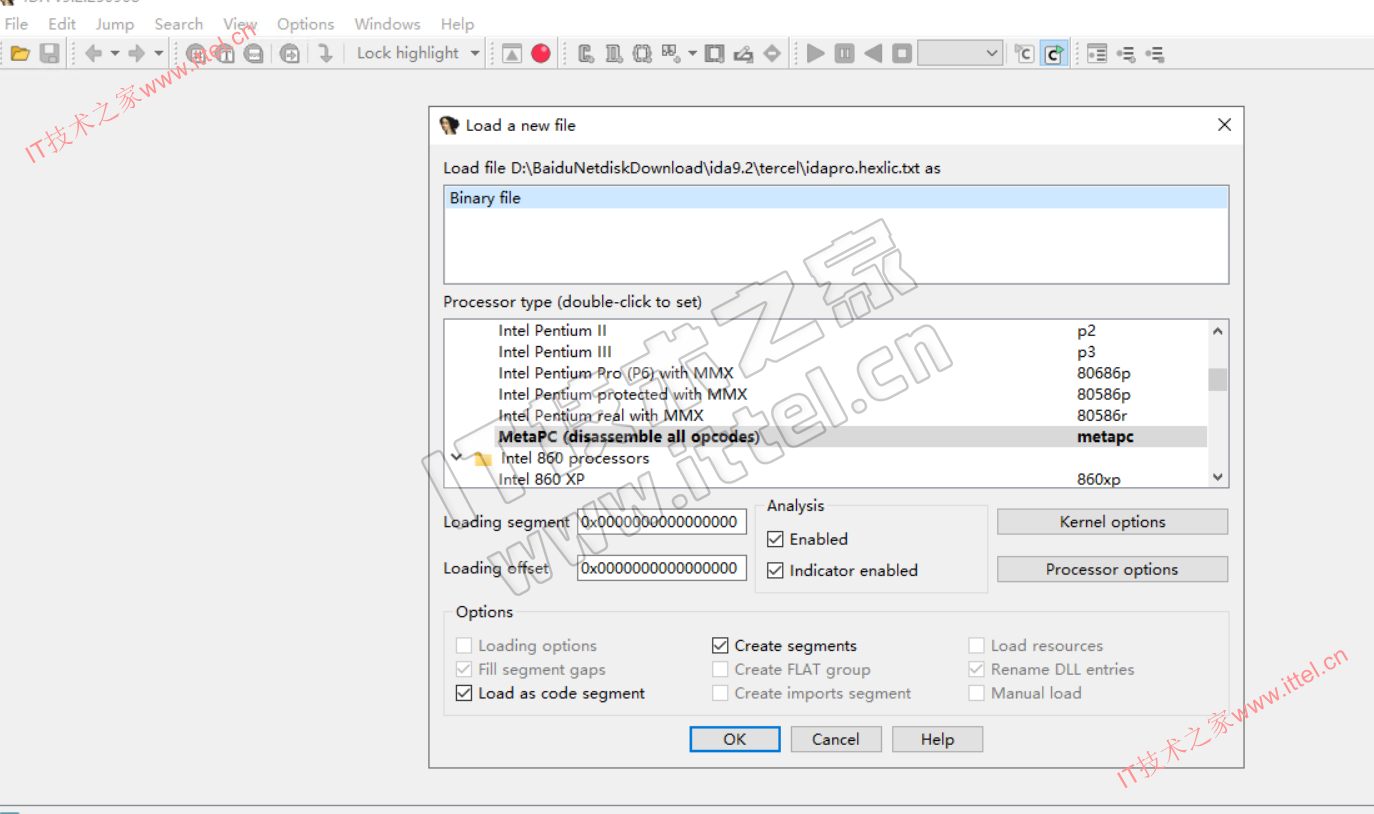Open the Options menu
The image size is (1374, 814).
305,24
